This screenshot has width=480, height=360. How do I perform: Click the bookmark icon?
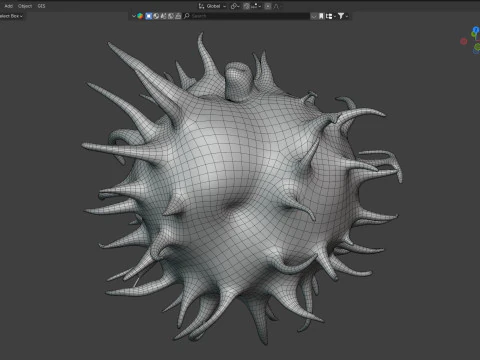[321, 16]
